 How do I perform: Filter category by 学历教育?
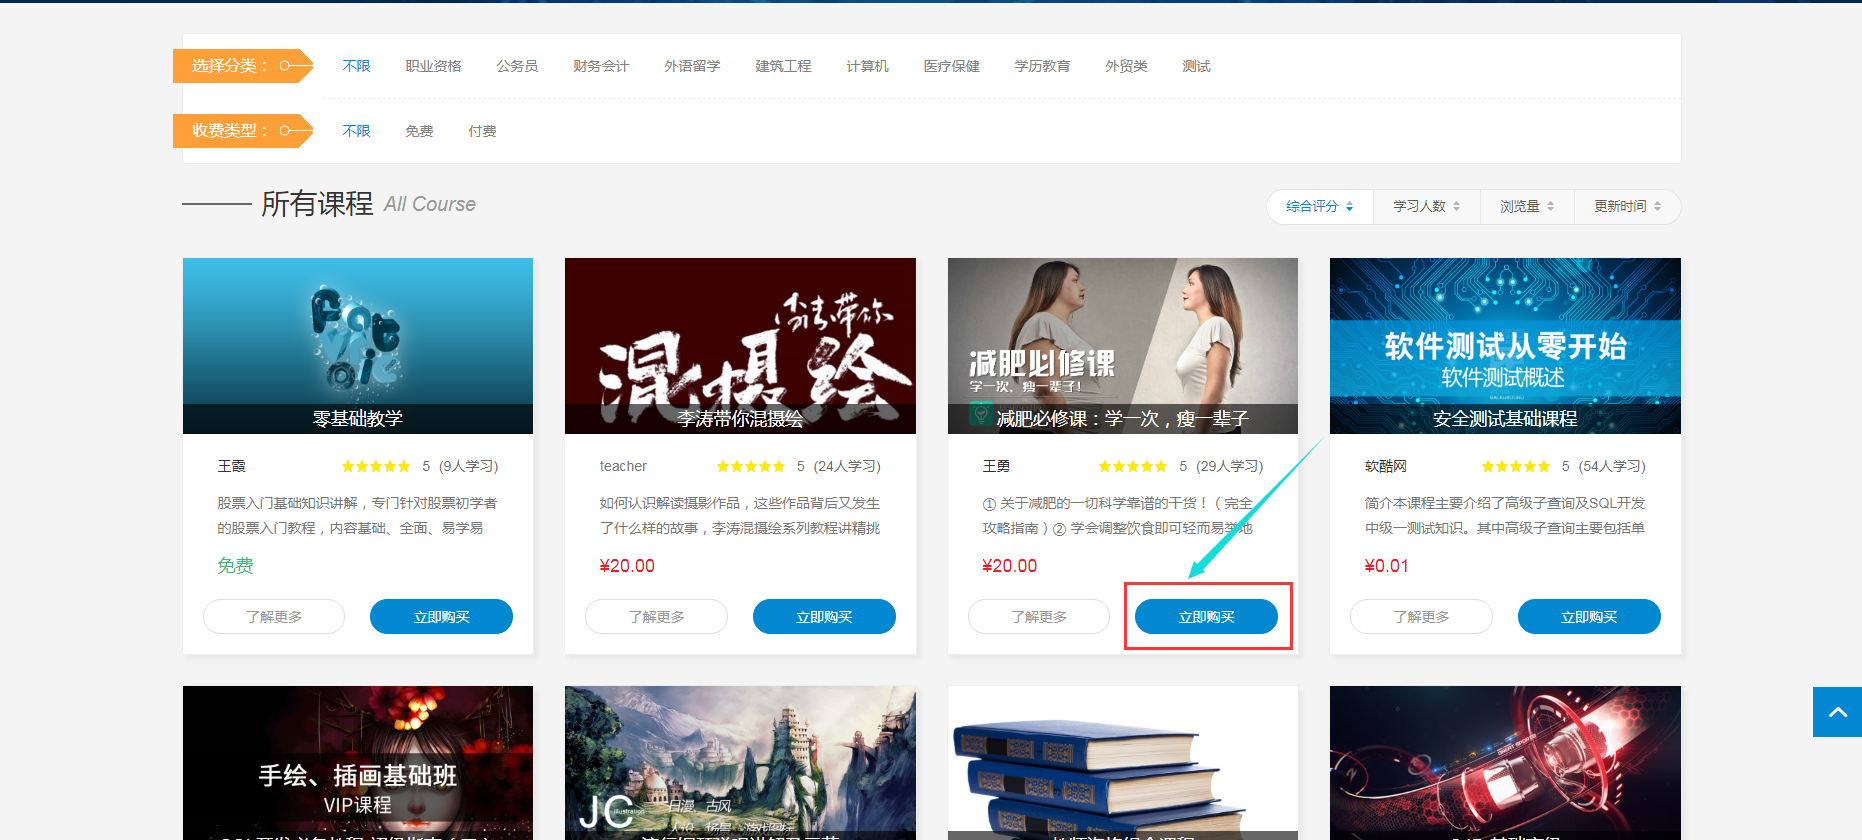(1042, 66)
